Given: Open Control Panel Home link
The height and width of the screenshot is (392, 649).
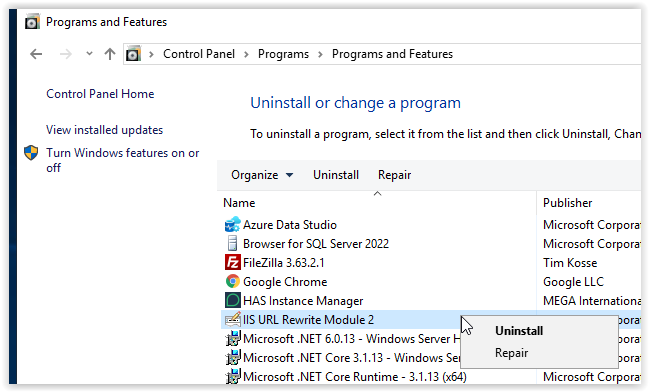Looking at the screenshot, I should 100,94.
